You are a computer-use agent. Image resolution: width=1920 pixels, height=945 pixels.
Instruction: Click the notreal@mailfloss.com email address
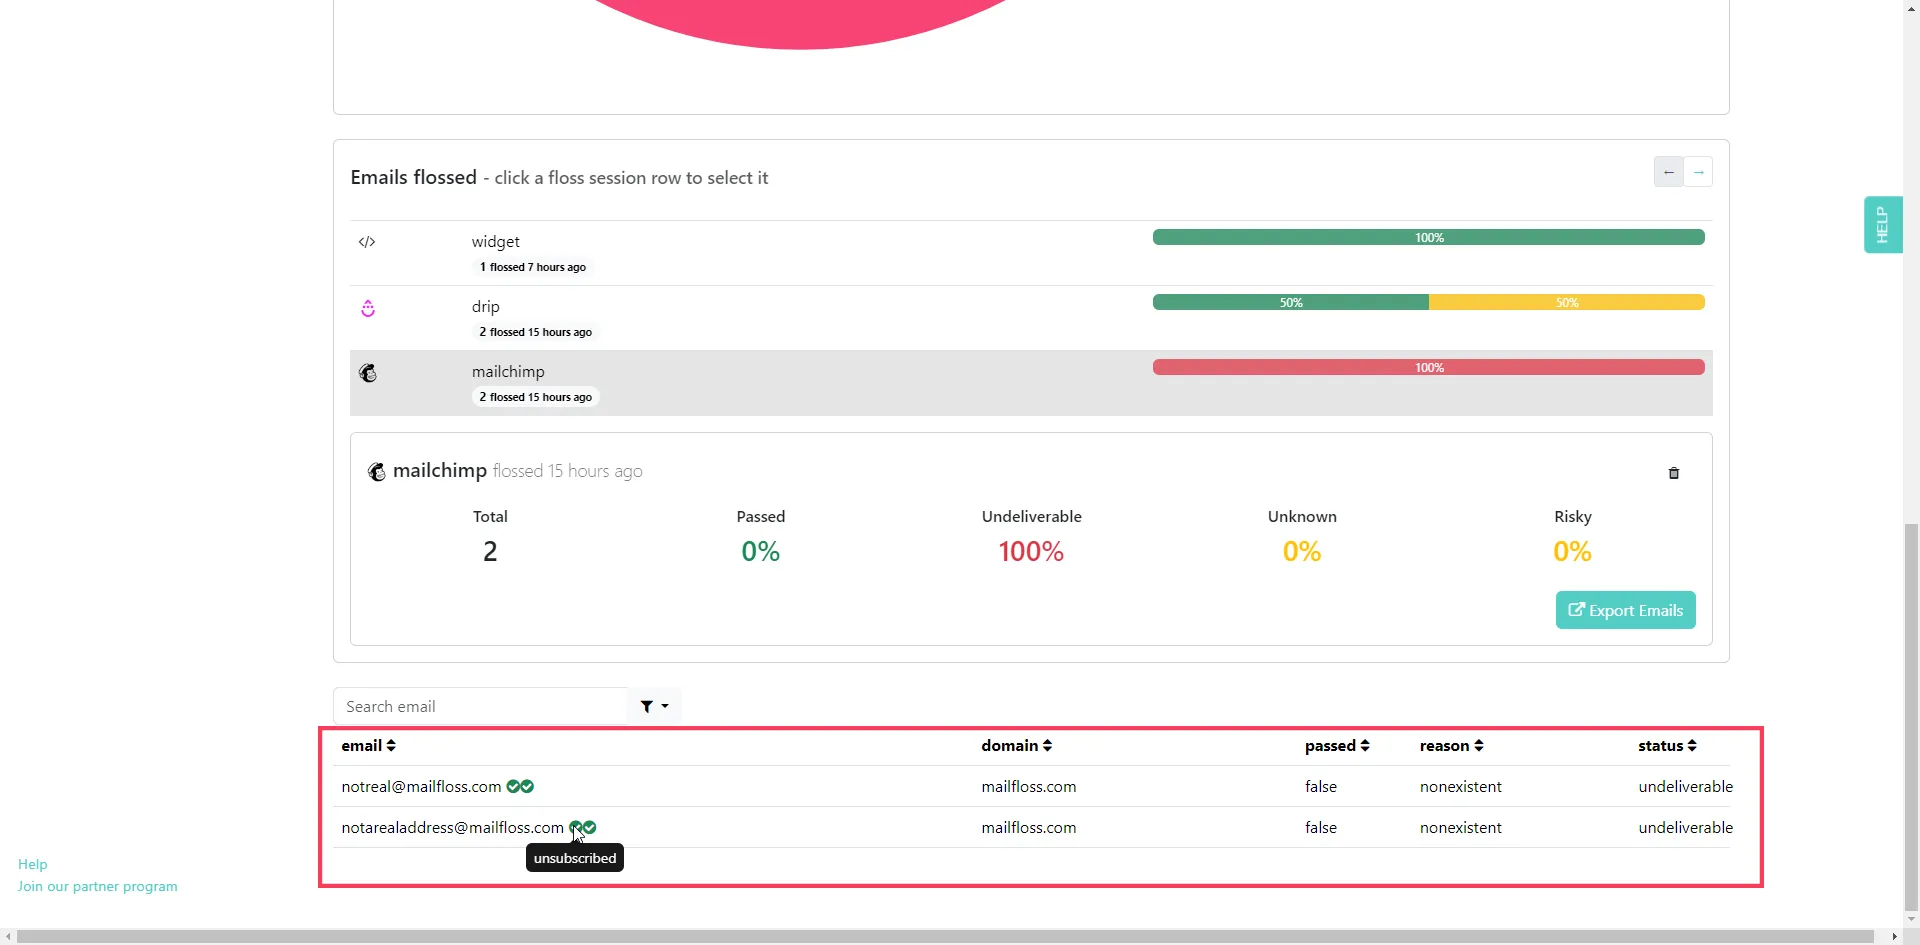[422, 787]
